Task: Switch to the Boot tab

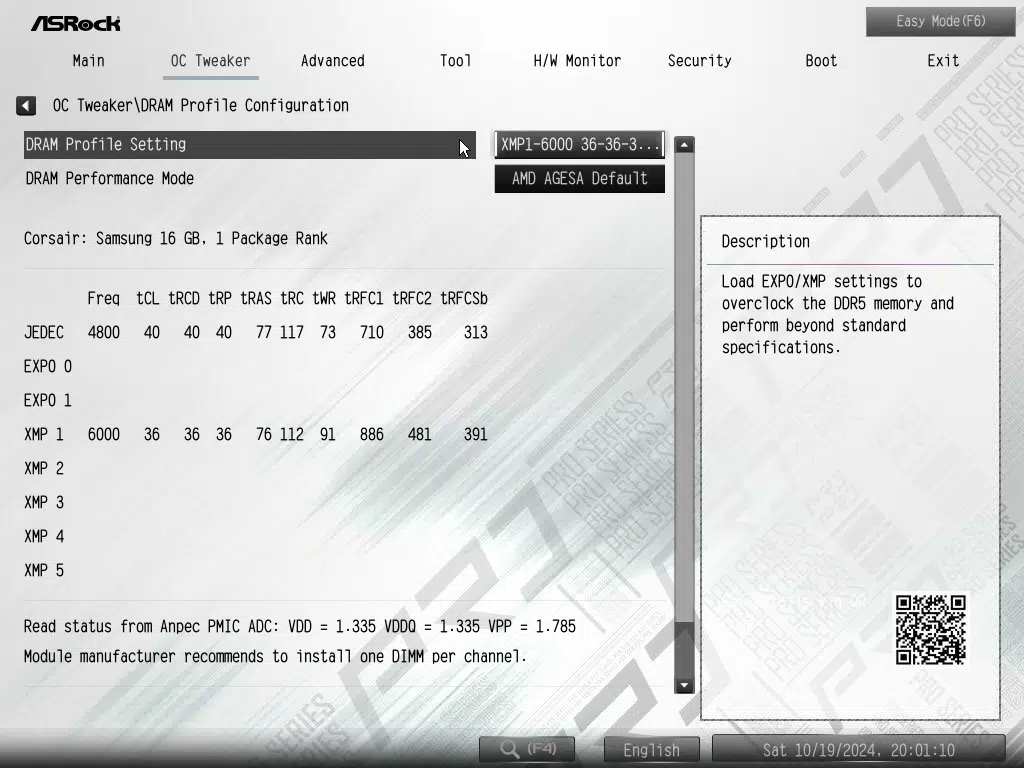Action: coord(821,61)
